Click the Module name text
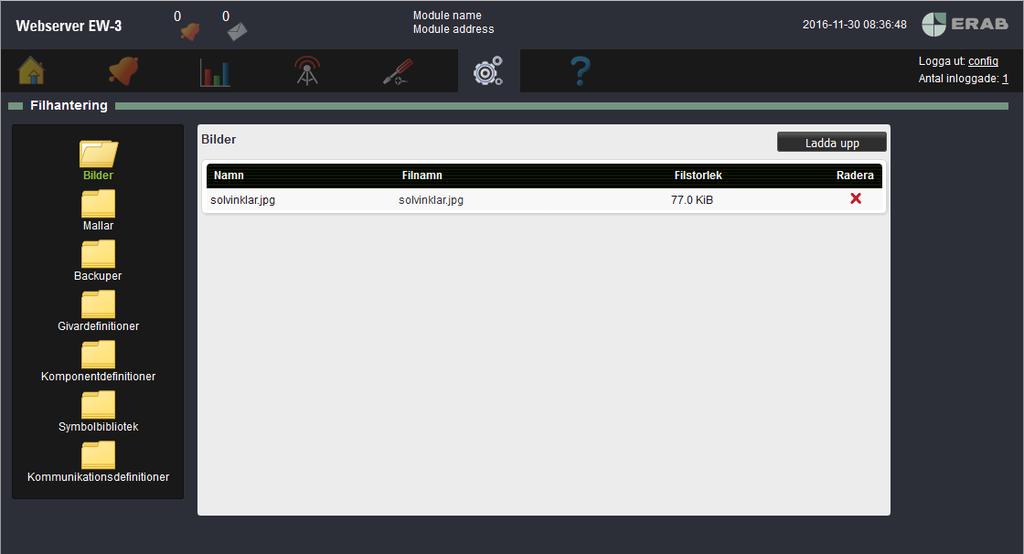1024x554 pixels. [447, 15]
